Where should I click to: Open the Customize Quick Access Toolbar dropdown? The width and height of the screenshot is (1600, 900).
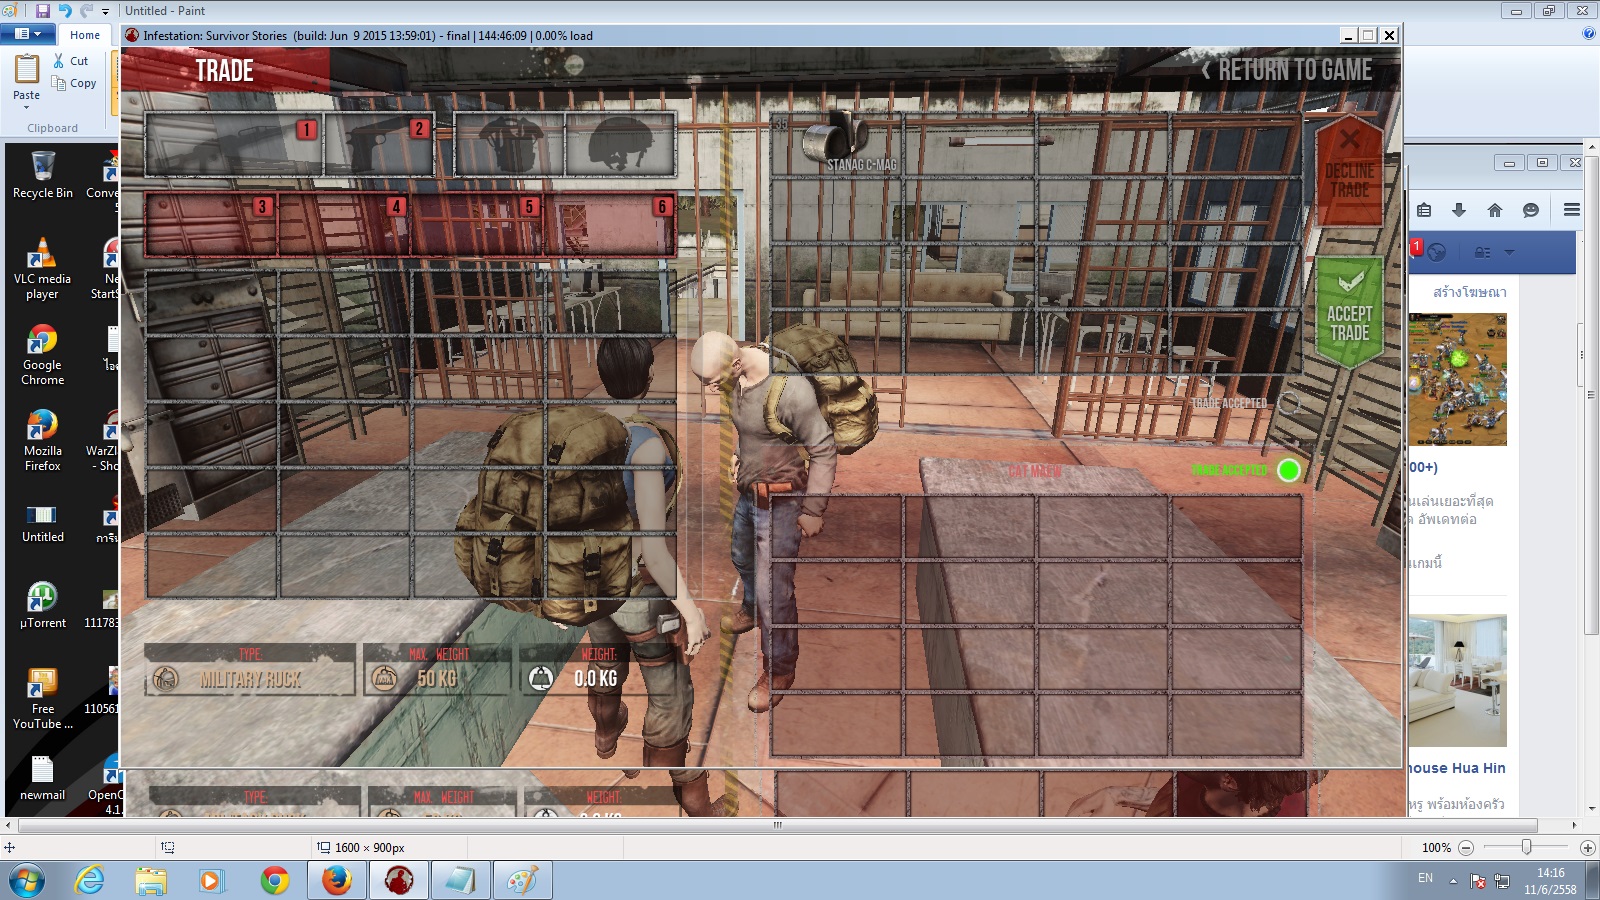(x=105, y=12)
